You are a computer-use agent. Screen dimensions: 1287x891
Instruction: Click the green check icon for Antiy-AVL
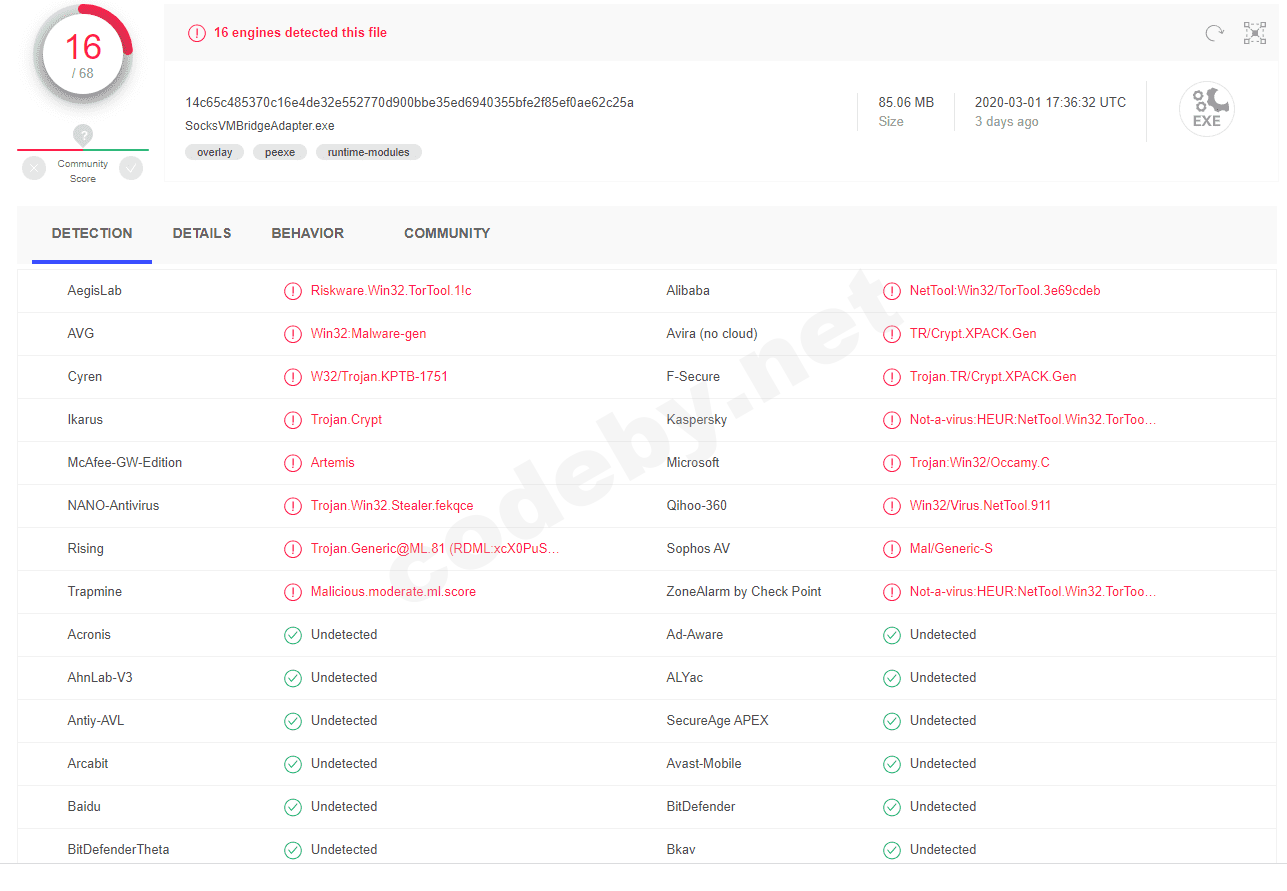[293, 721]
